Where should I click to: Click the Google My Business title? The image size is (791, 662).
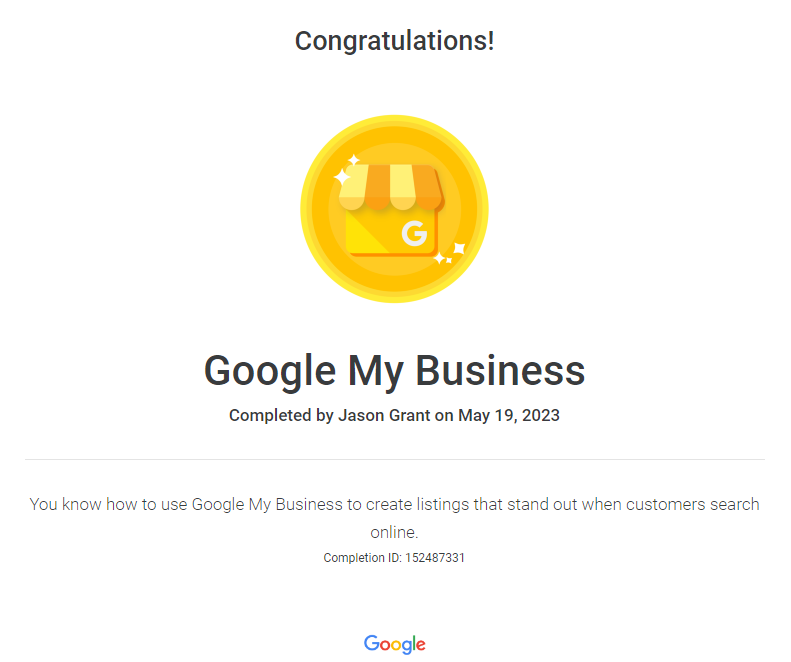[x=394, y=371]
